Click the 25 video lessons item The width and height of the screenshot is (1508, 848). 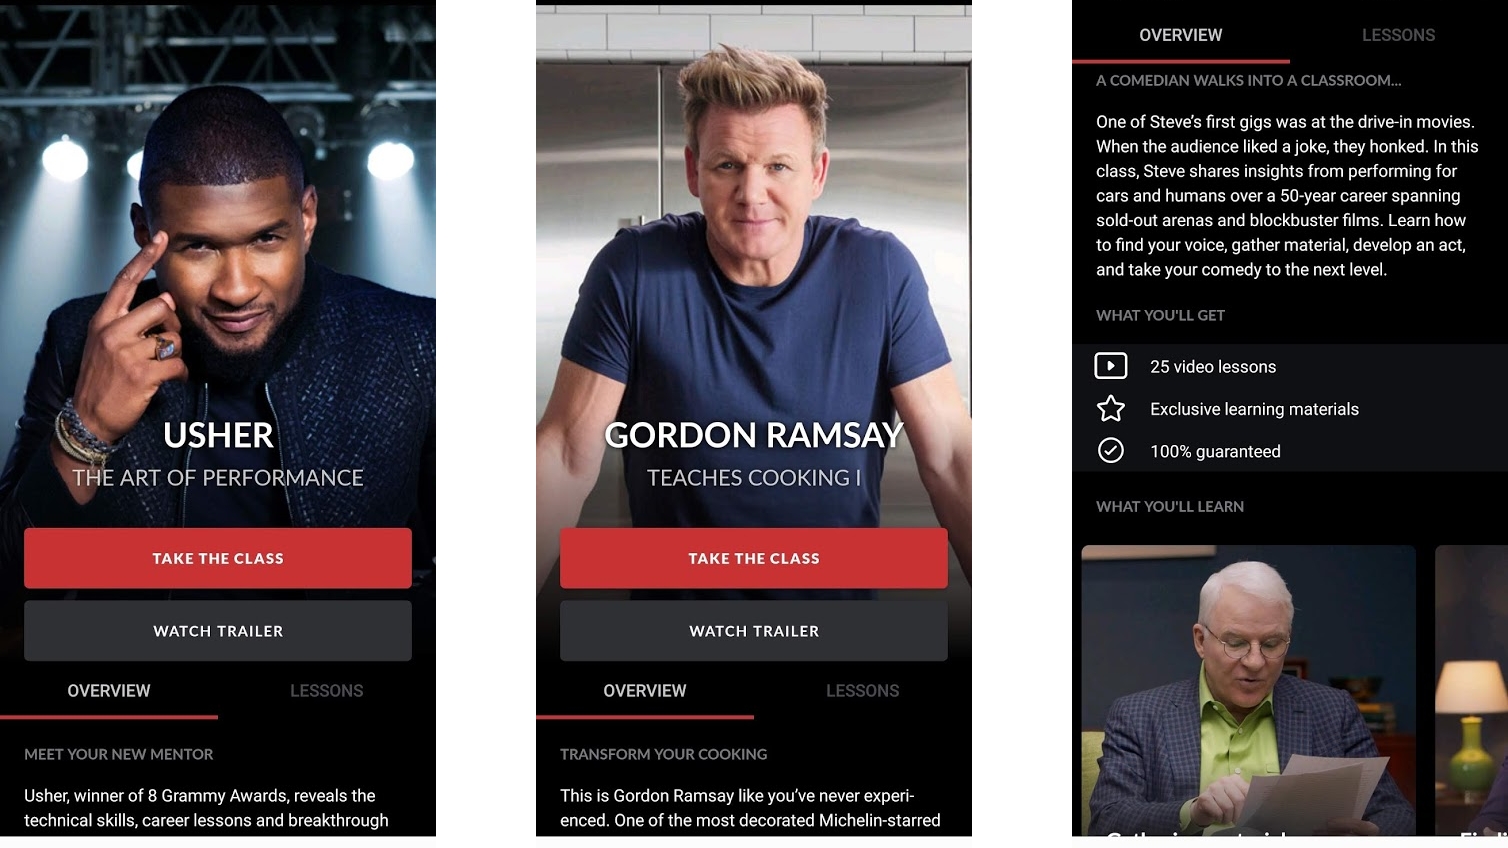coord(1290,366)
